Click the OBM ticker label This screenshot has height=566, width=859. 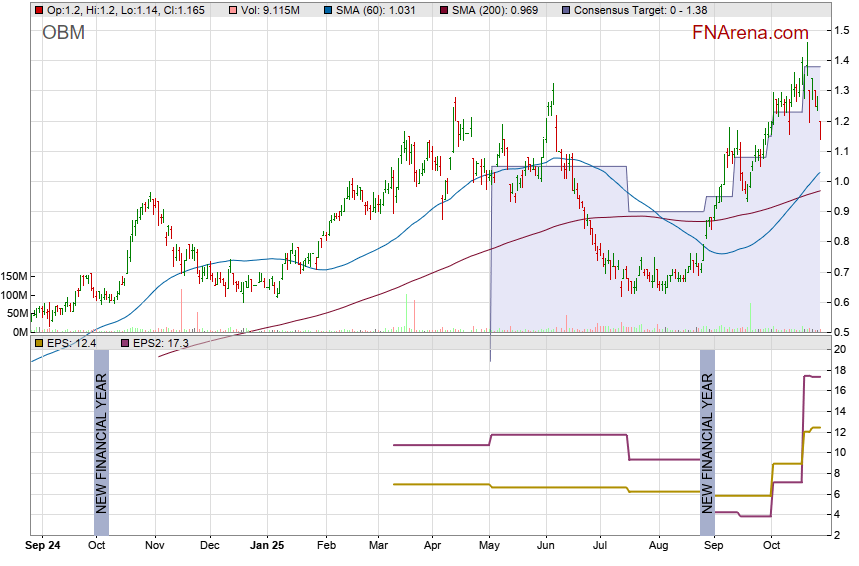click(x=63, y=33)
